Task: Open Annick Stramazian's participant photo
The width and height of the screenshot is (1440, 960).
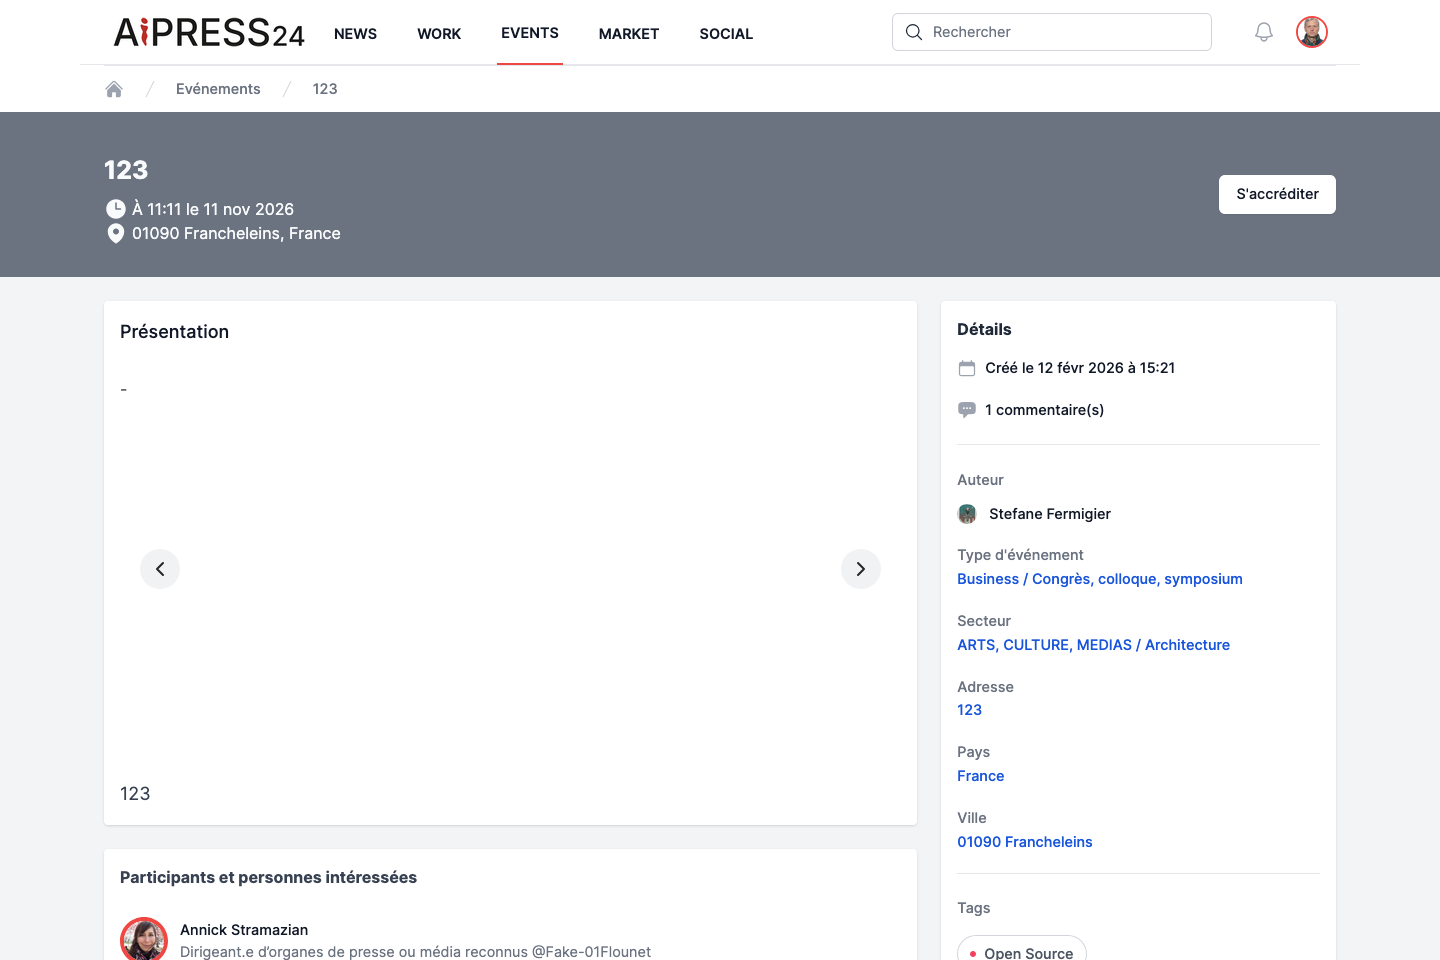Action: pyautogui.click(x=144, y=940)
